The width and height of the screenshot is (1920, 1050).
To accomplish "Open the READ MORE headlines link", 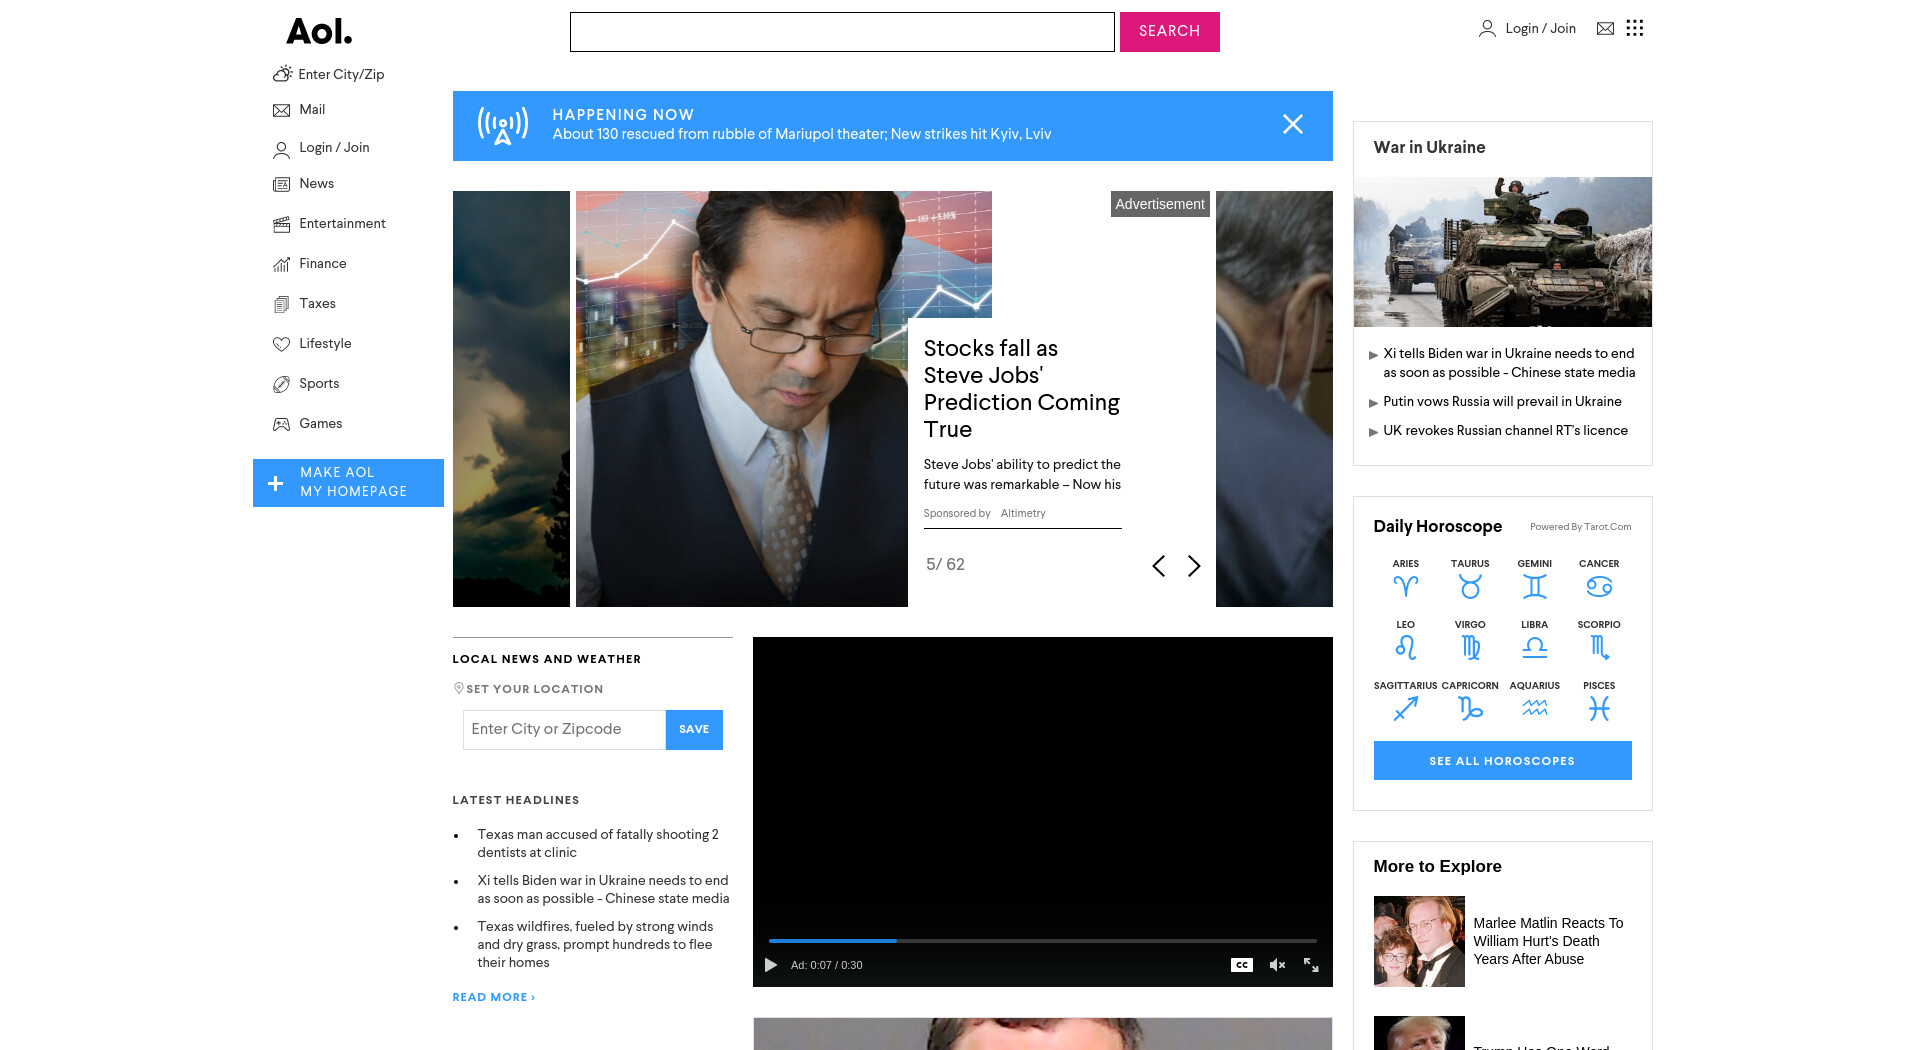I will (x=494, y=997).
